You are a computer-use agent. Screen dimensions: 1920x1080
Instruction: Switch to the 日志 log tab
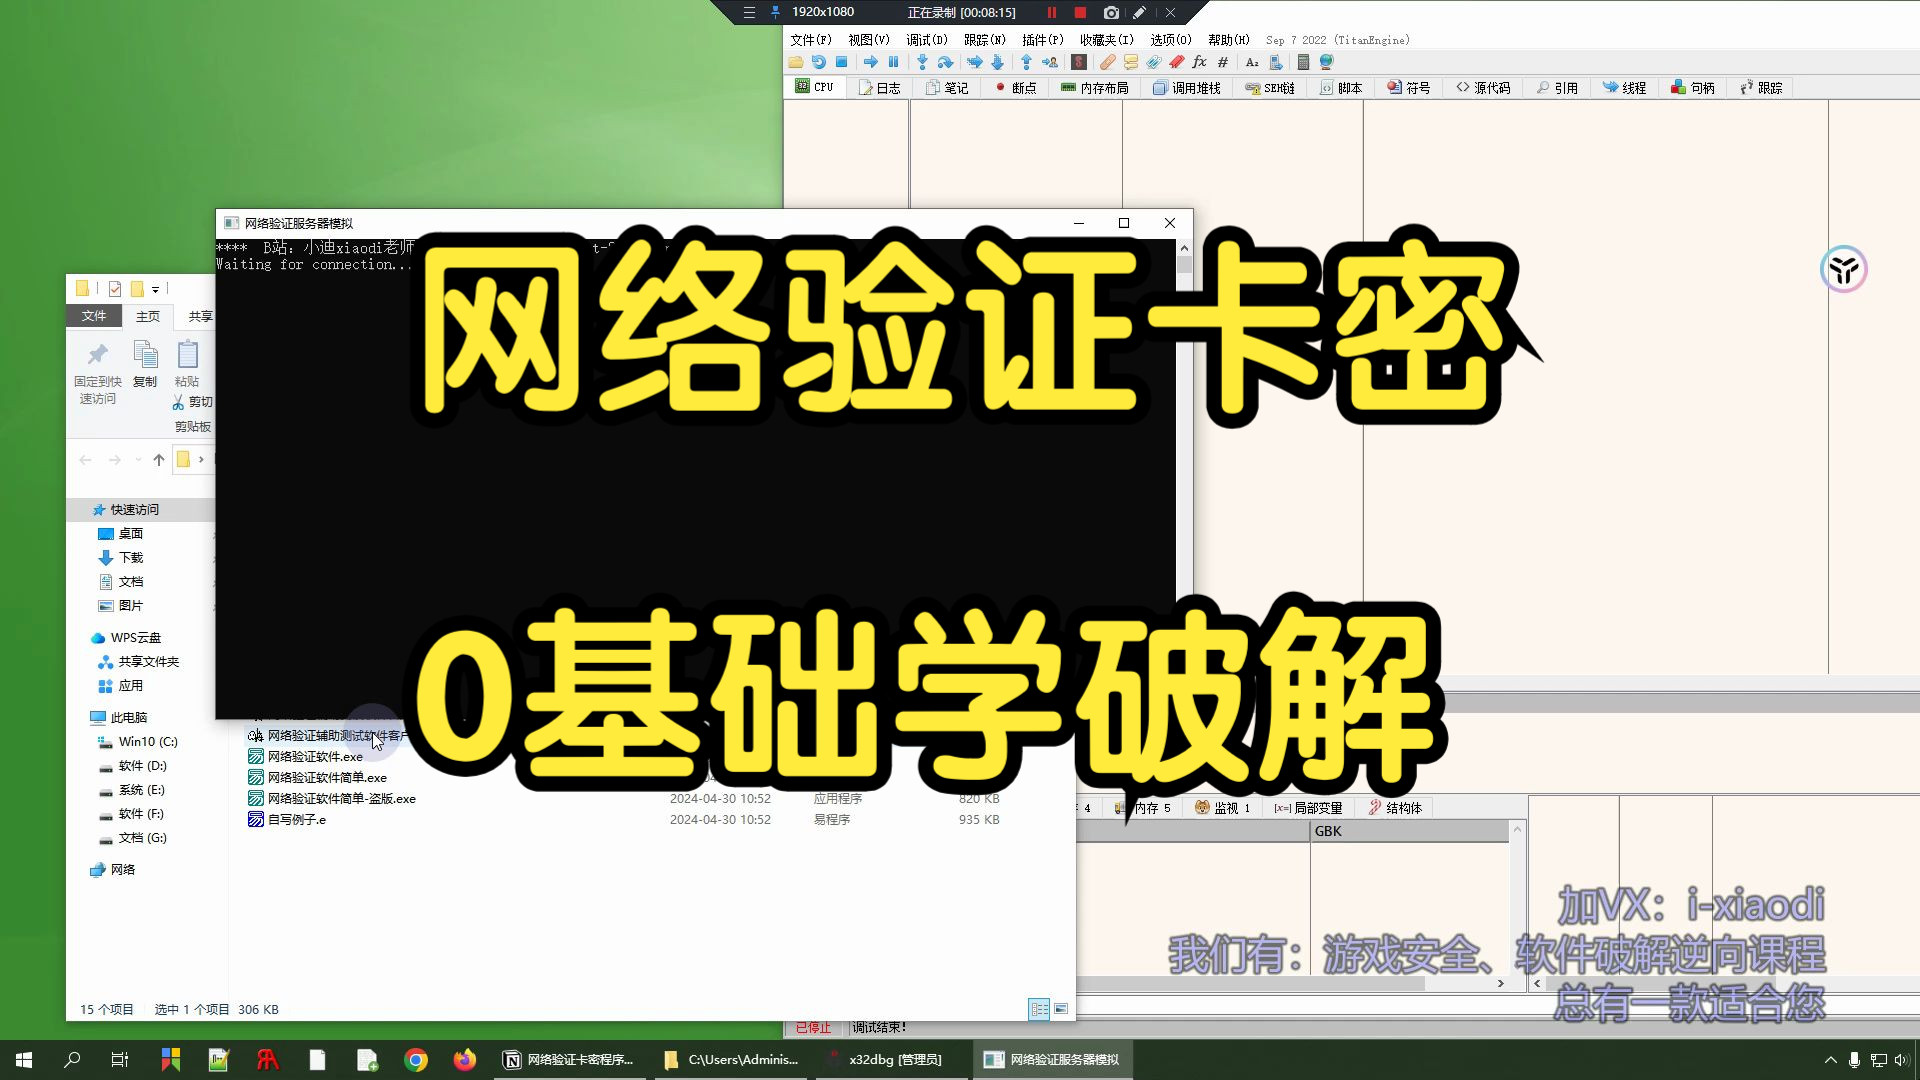point(880,88)
